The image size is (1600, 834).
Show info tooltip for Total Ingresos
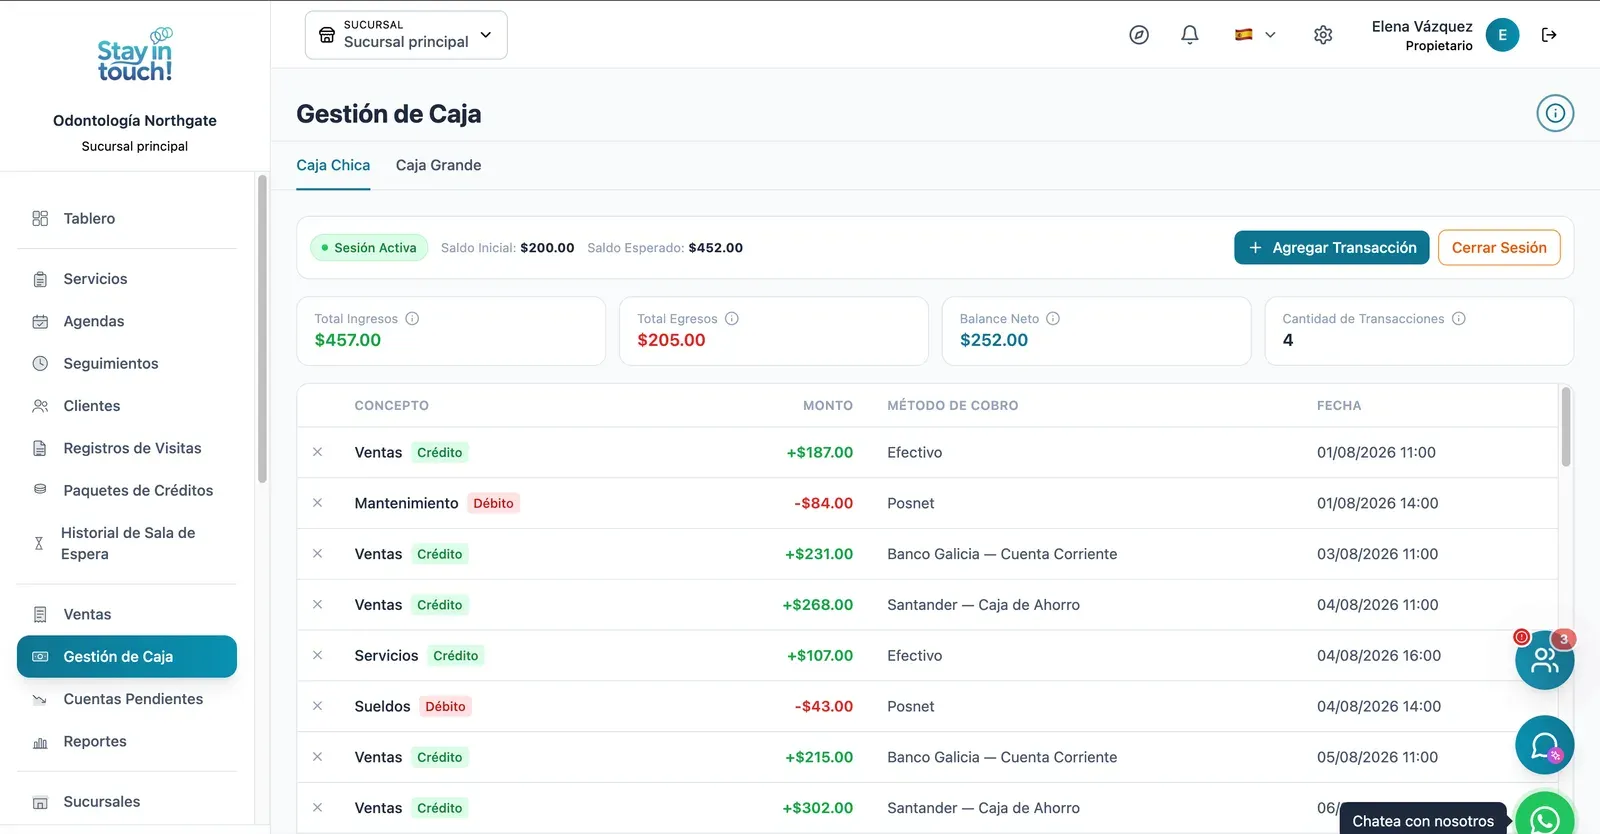pos(412,319)
